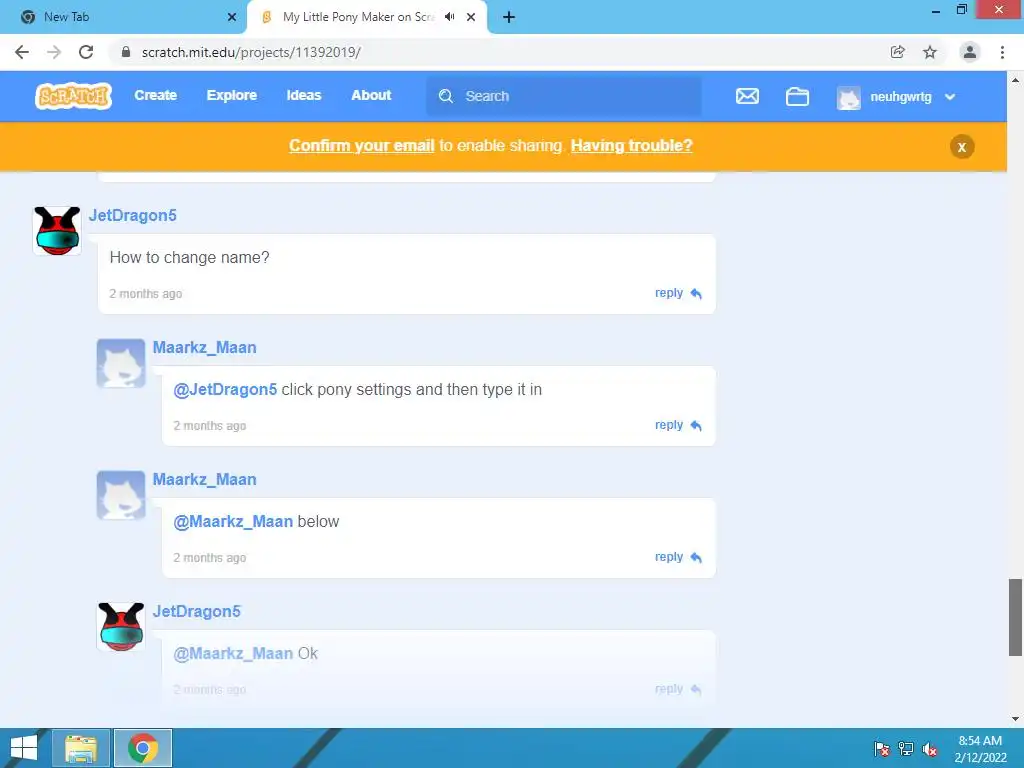The image size is (1024, 768).
Task: Close the New Tab tab
Action: tap(232, 17)
